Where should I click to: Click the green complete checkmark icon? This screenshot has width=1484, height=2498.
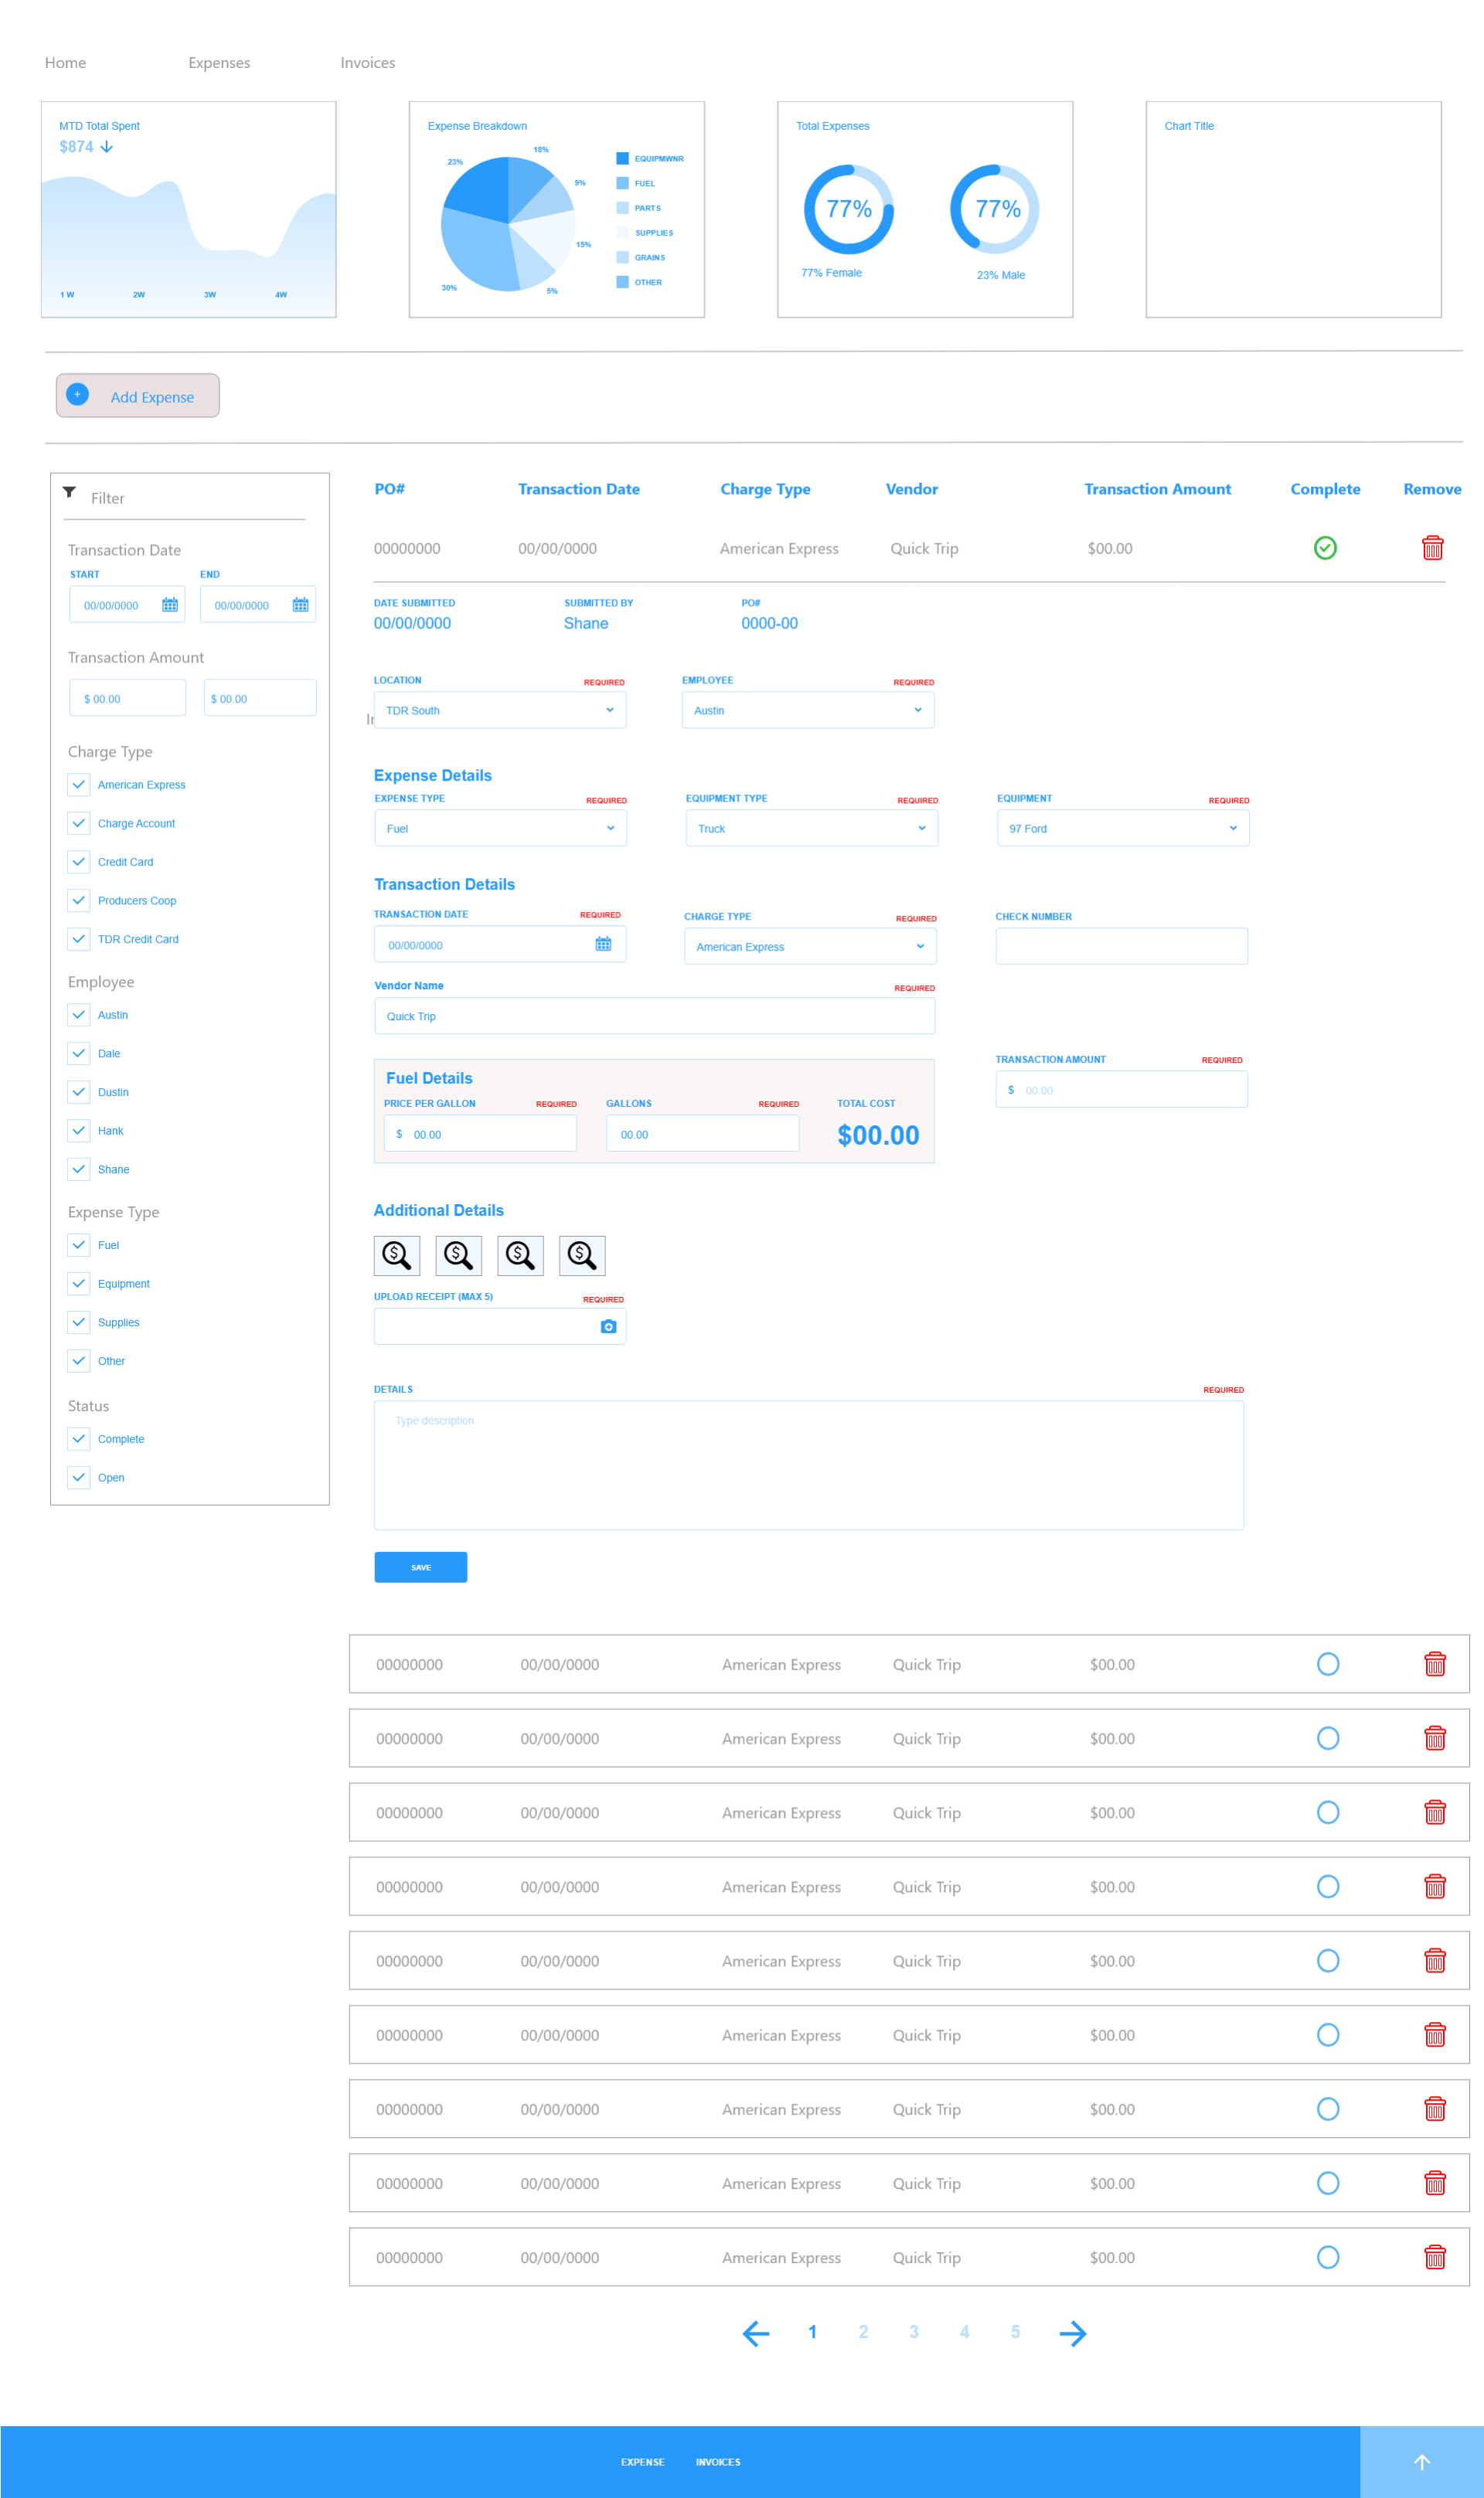1324,548
